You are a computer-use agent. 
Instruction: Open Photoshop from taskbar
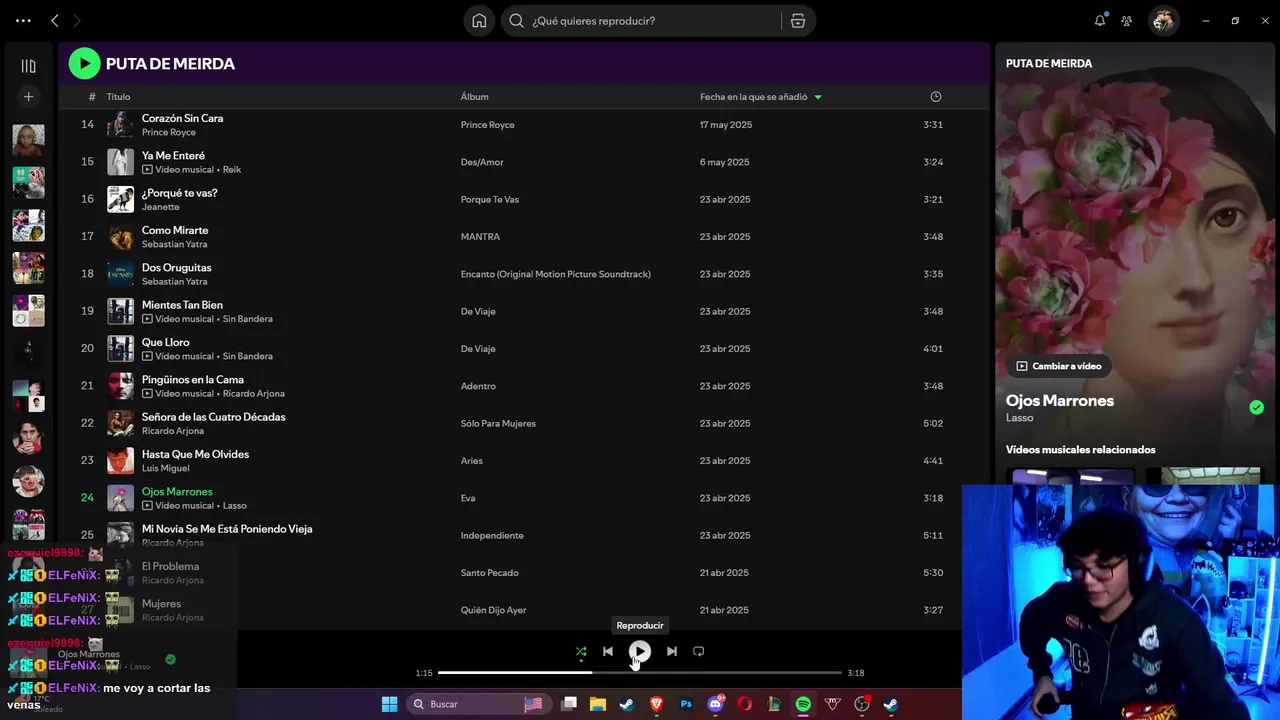click(686, 704)
